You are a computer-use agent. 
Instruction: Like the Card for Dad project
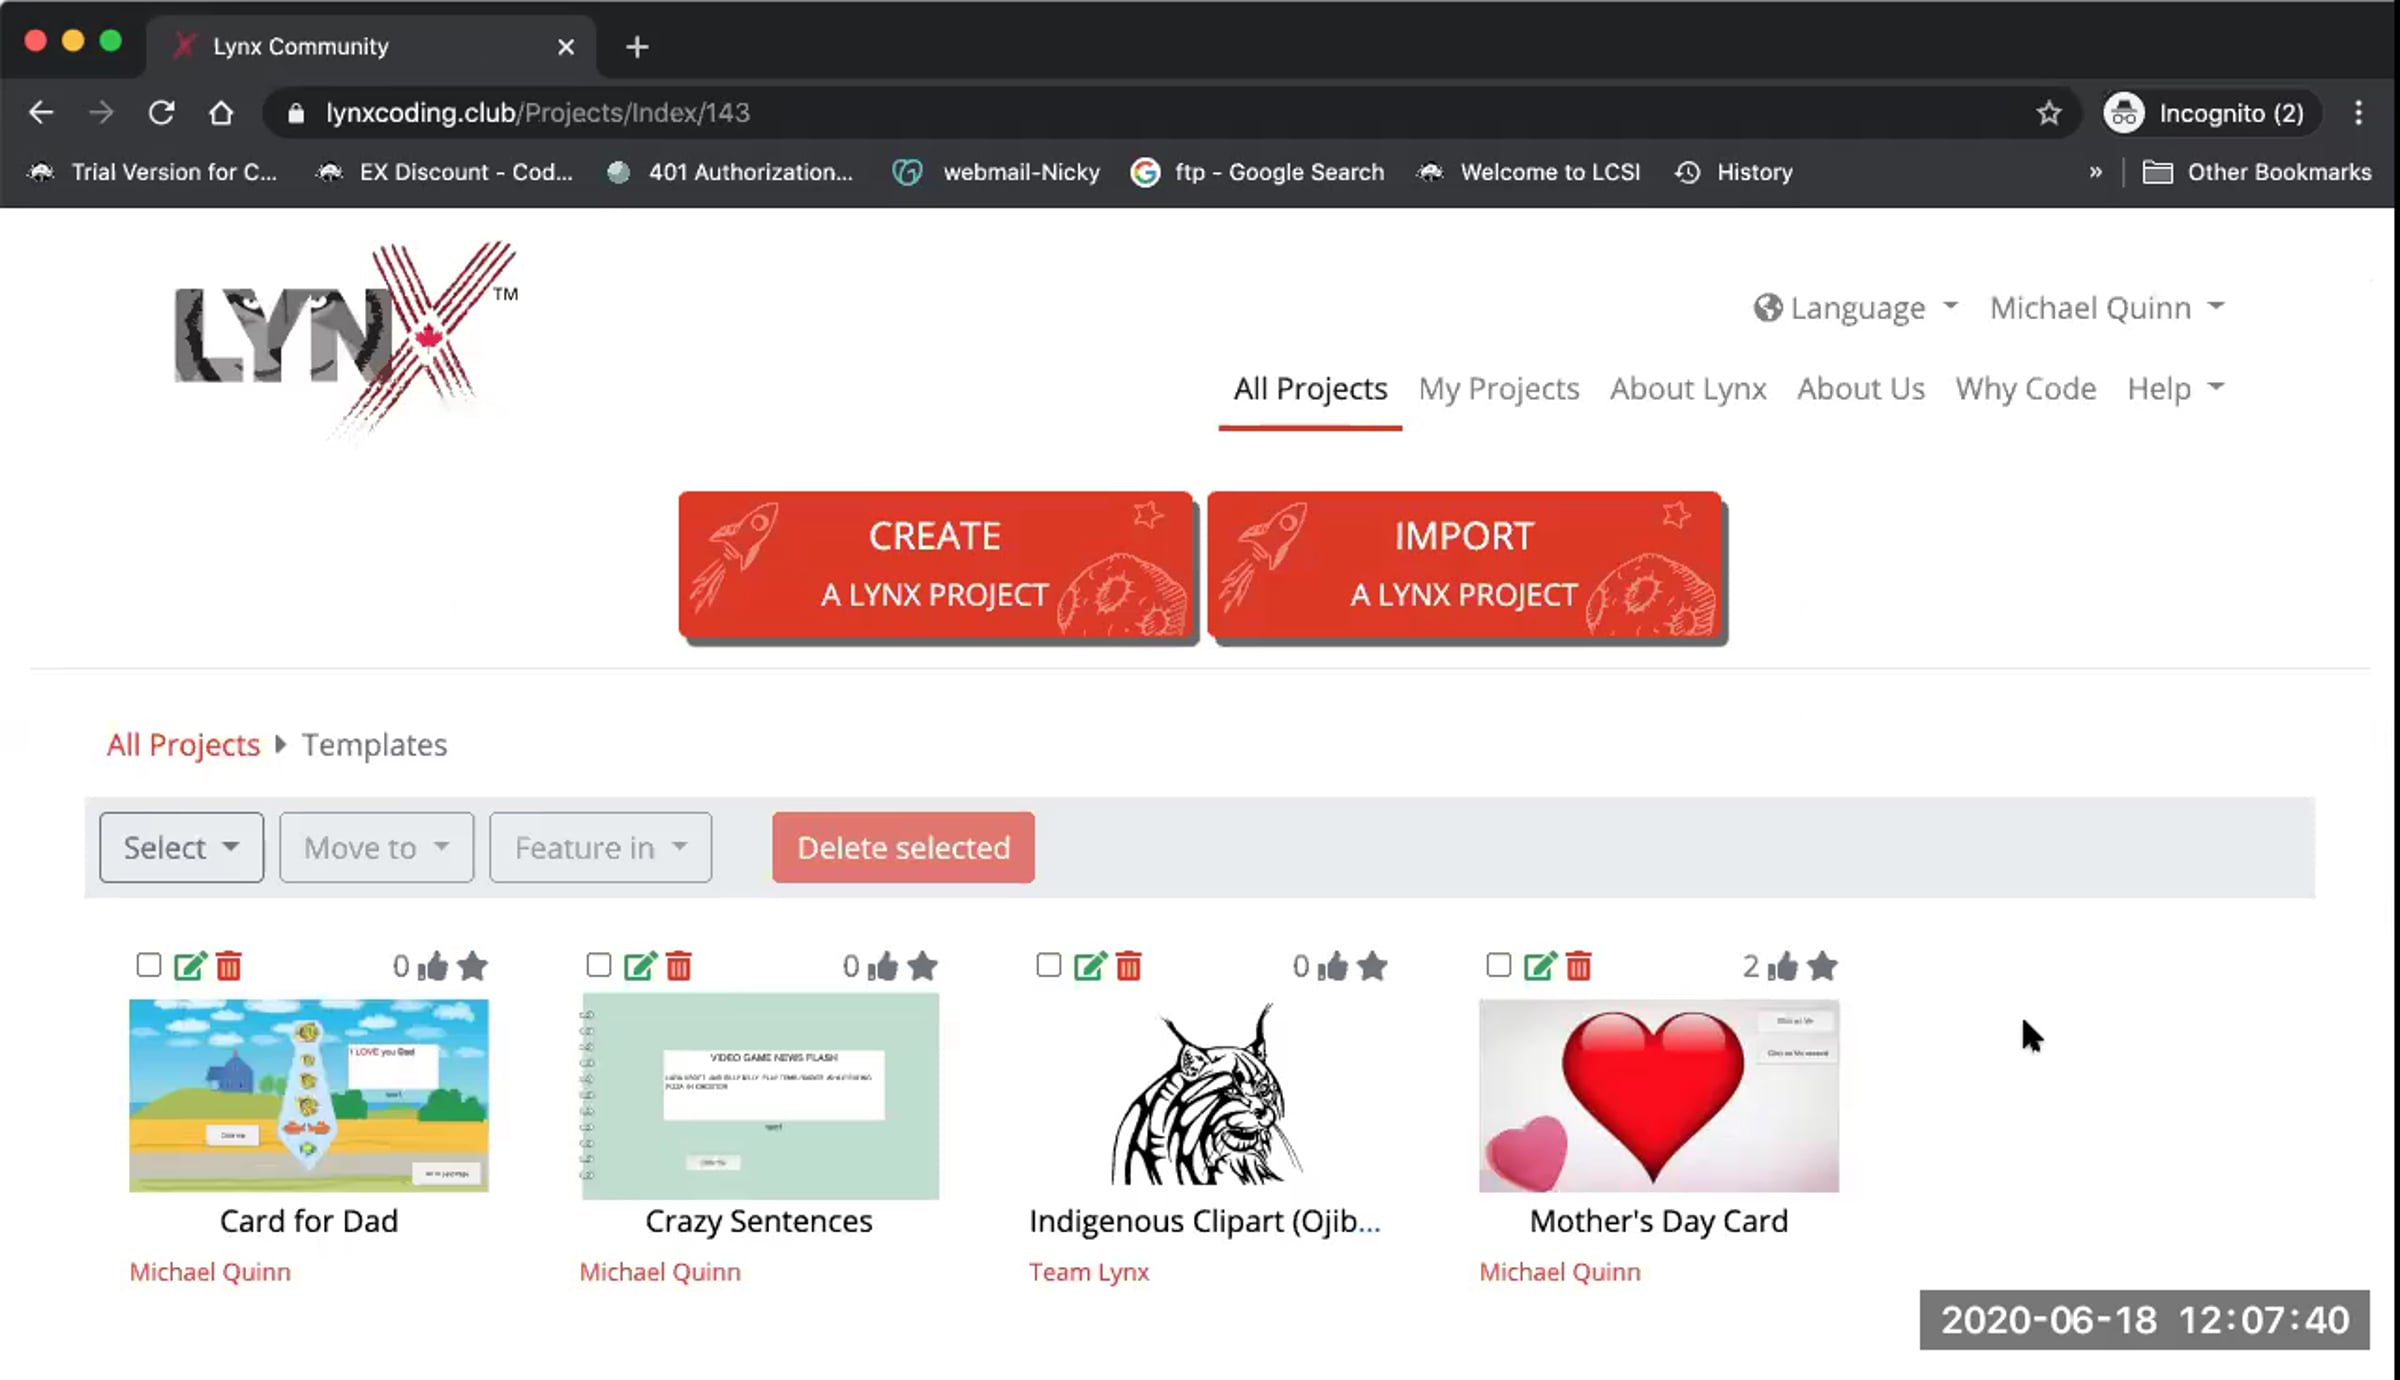point(433,966)
